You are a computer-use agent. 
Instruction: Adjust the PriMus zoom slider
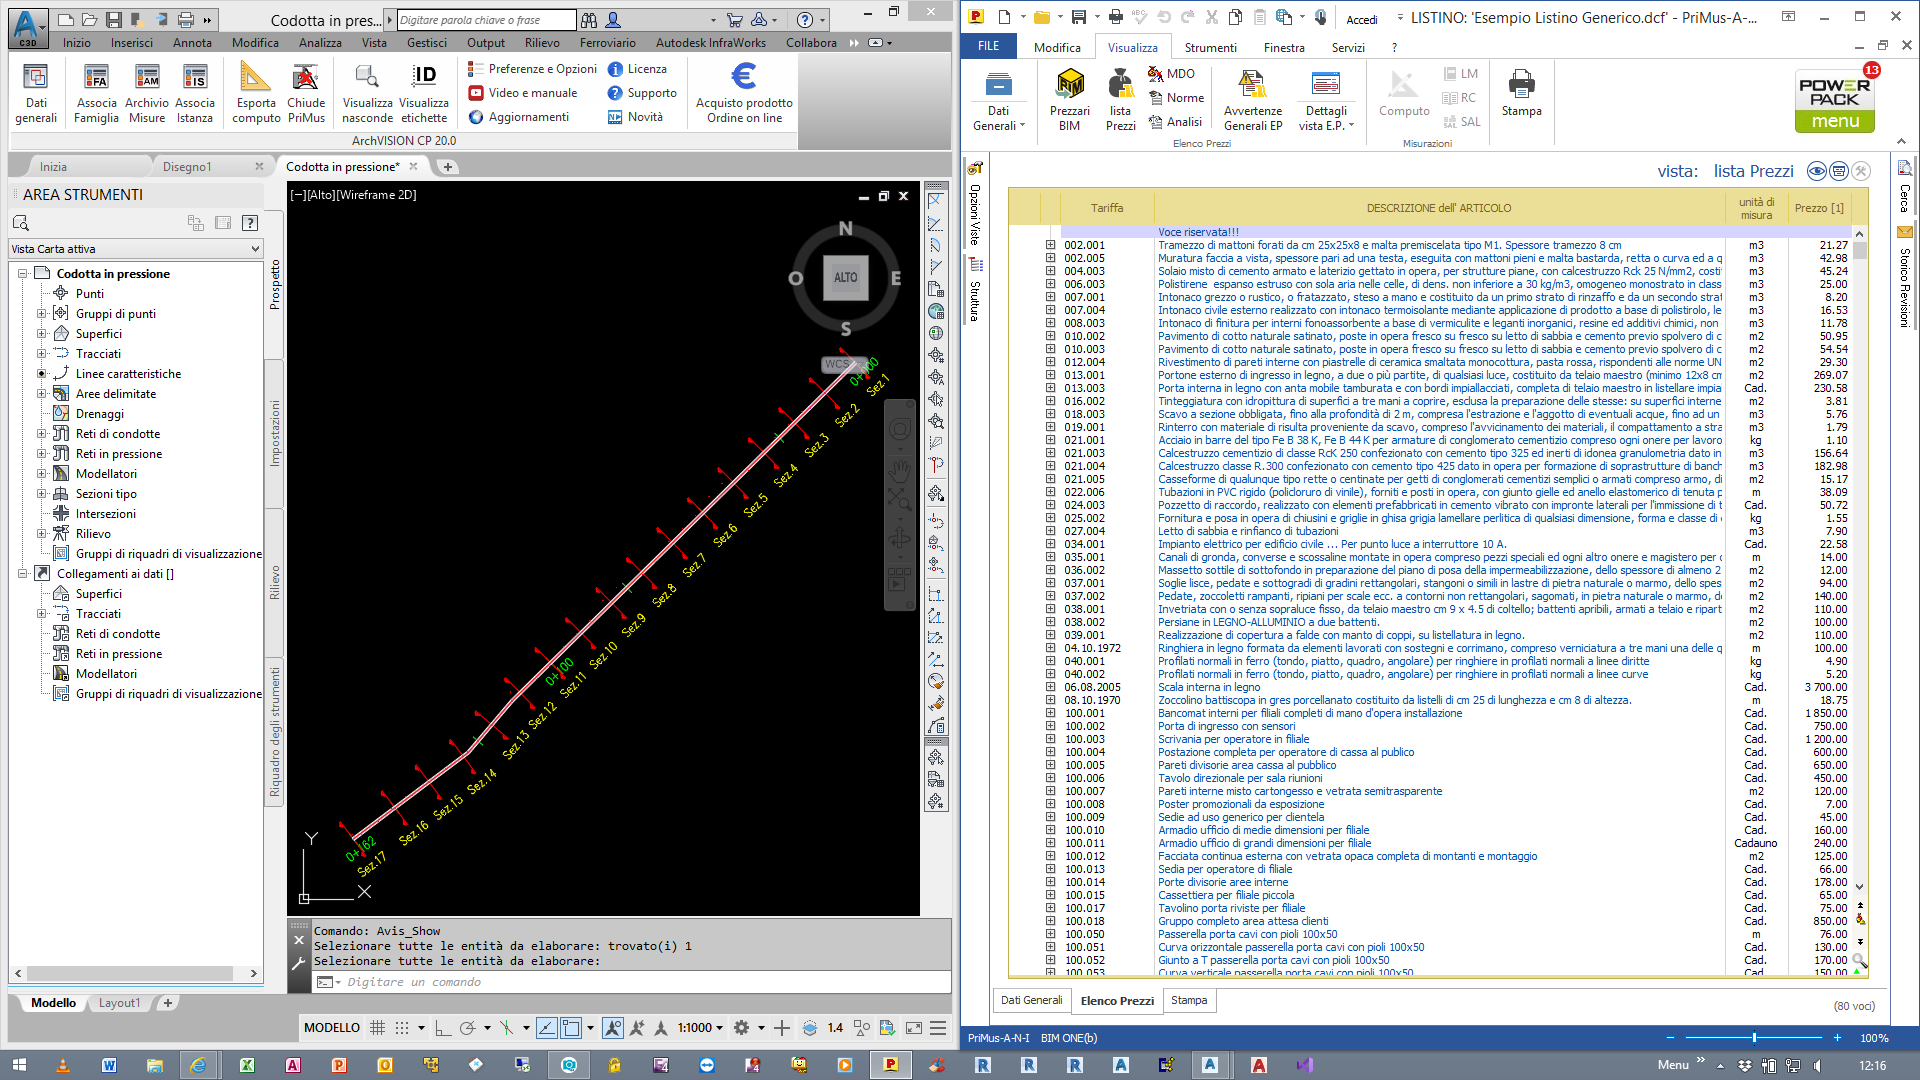point(1754,1038)
